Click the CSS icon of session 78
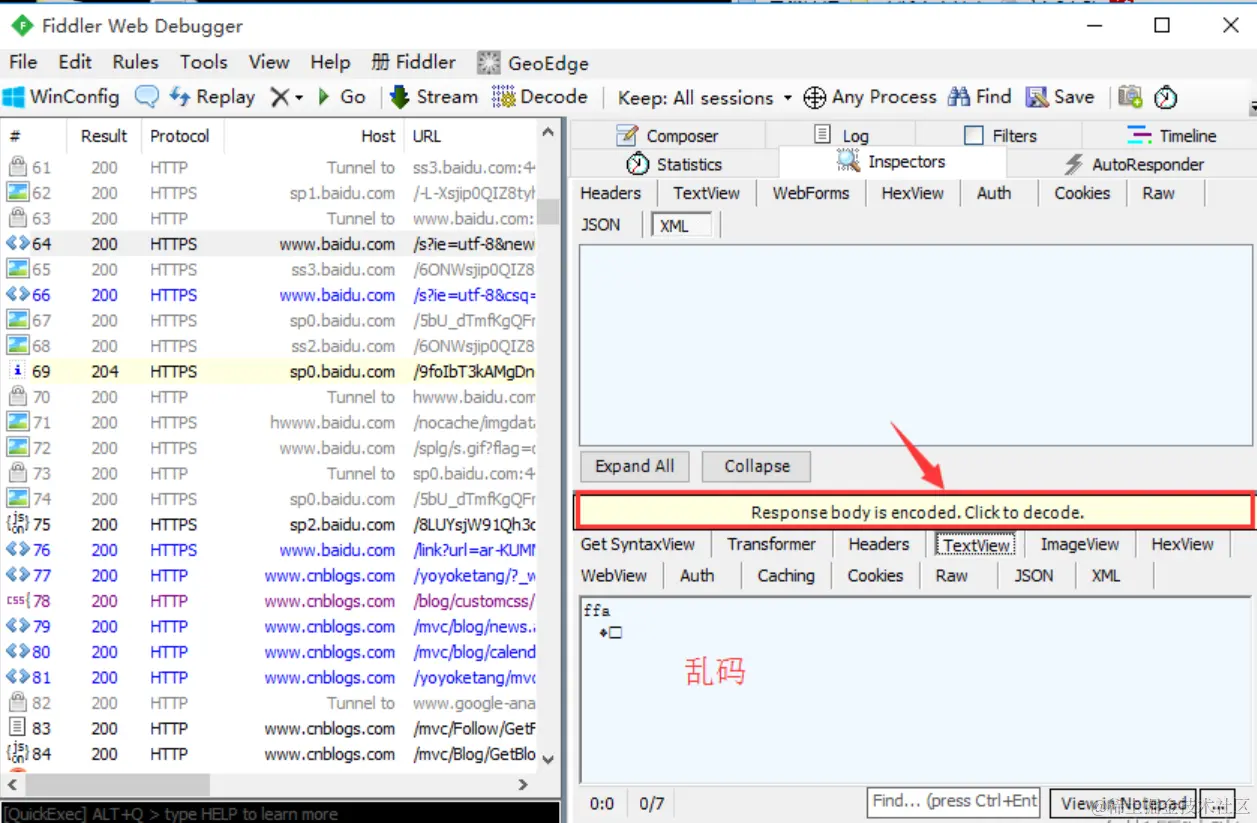This screenshot has height=823, width=1257. tap(18, 601)
